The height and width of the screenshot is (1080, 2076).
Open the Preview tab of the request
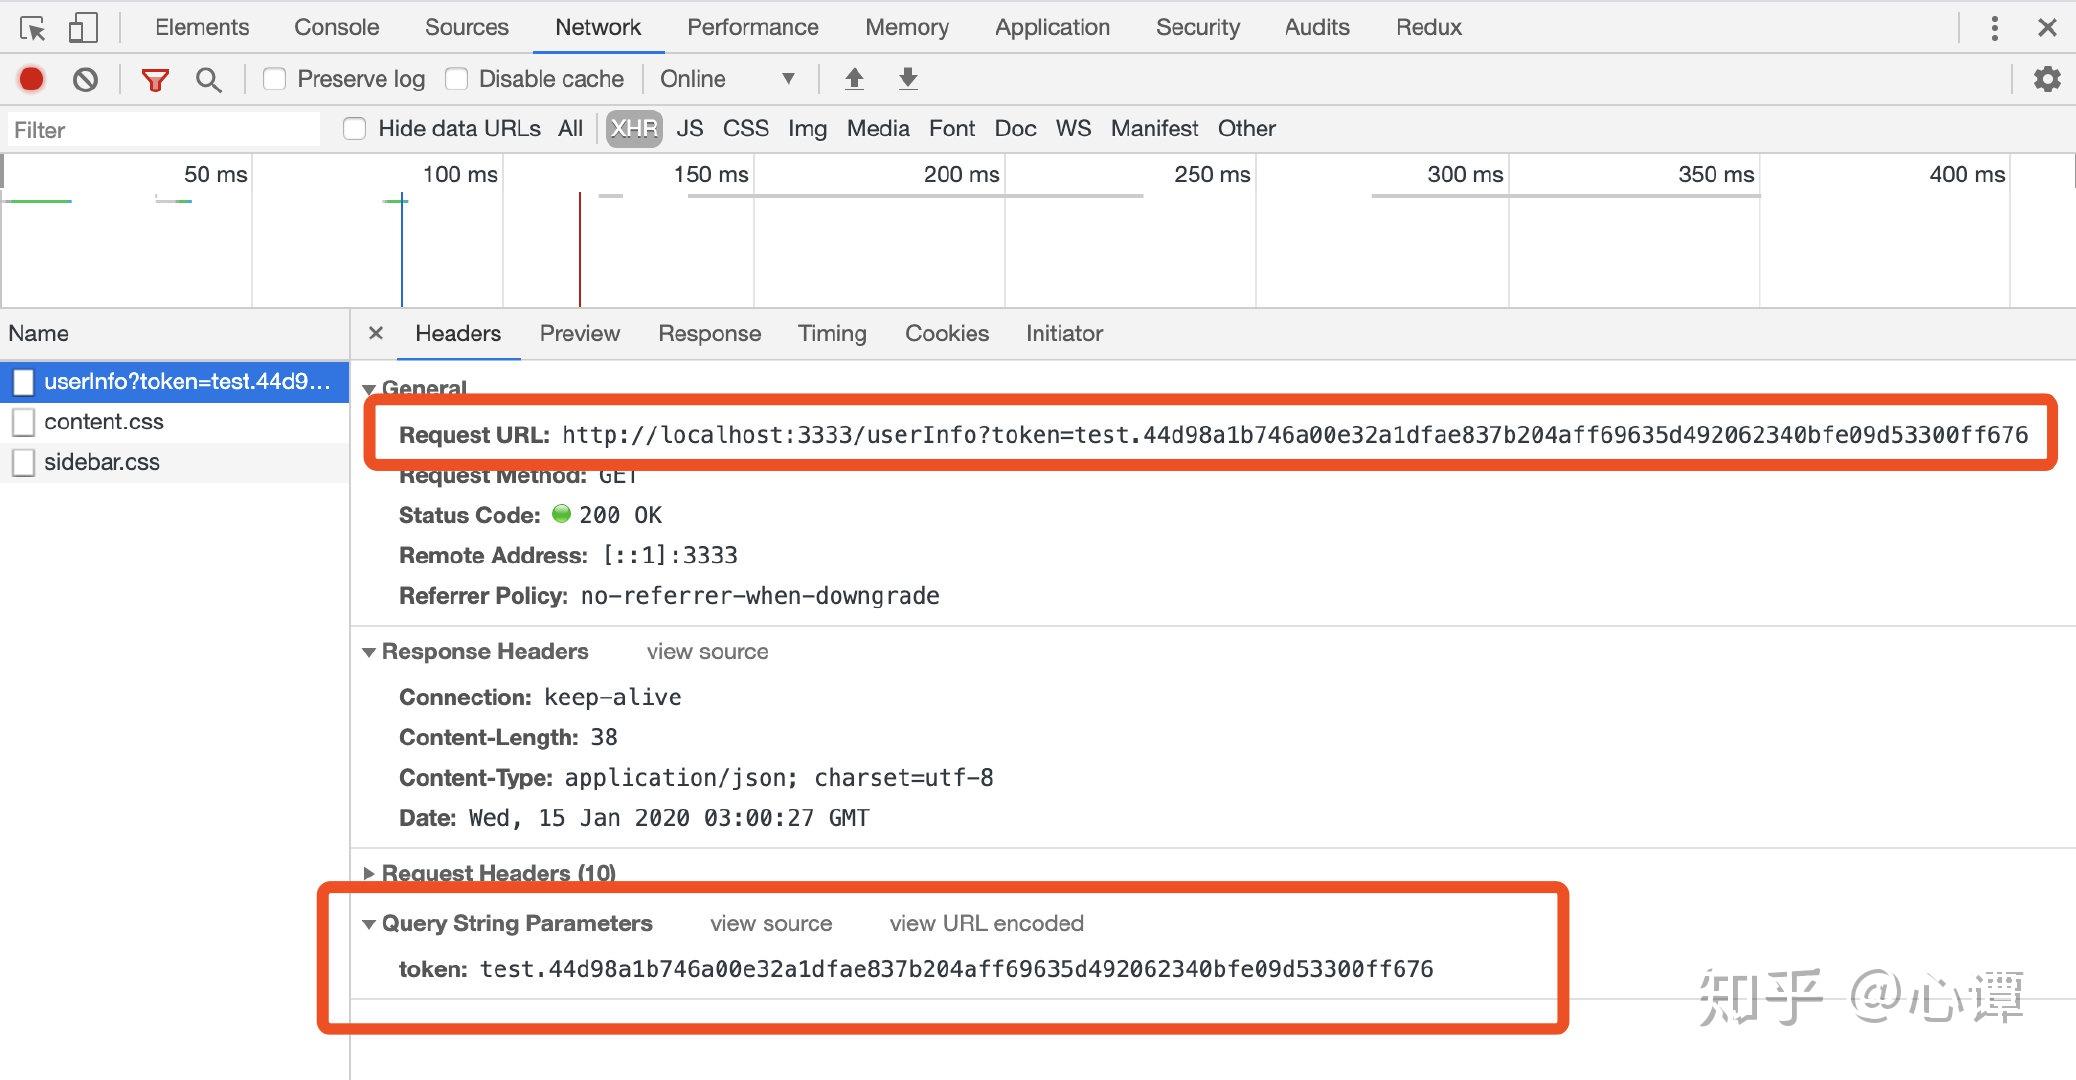[x=579, y=333]
